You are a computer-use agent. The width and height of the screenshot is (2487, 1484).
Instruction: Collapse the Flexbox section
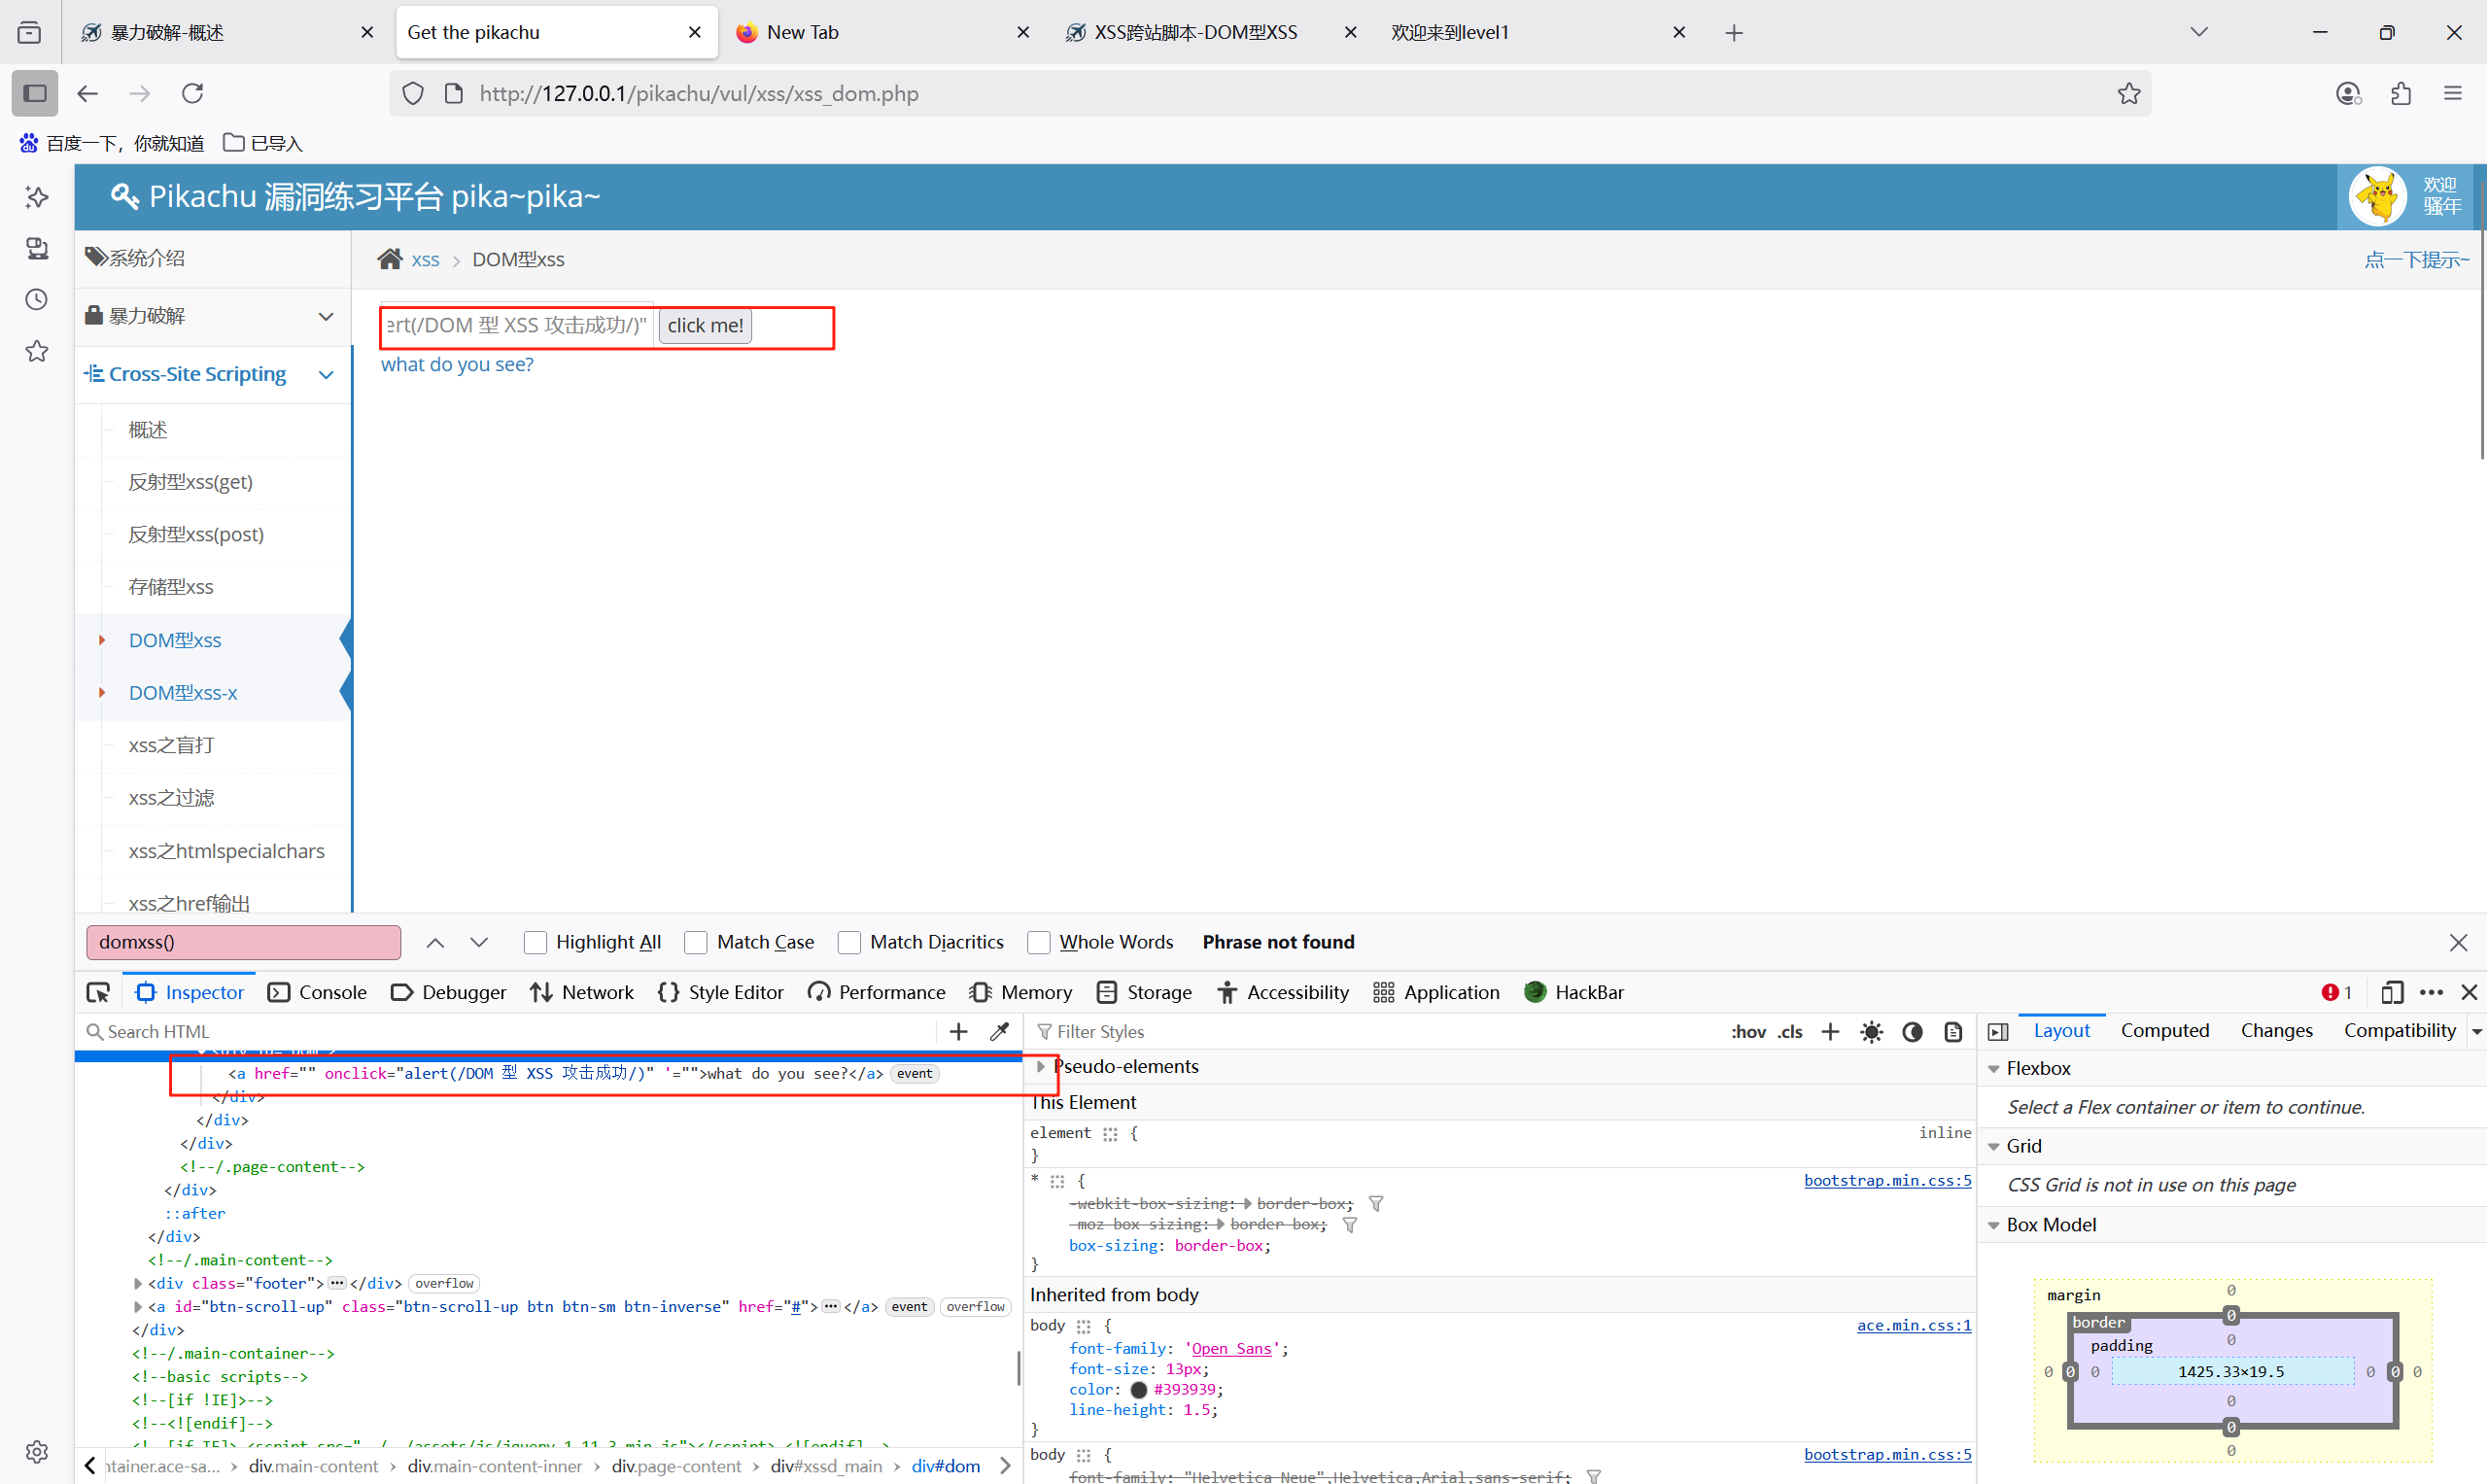(x=1993, y=1068)
